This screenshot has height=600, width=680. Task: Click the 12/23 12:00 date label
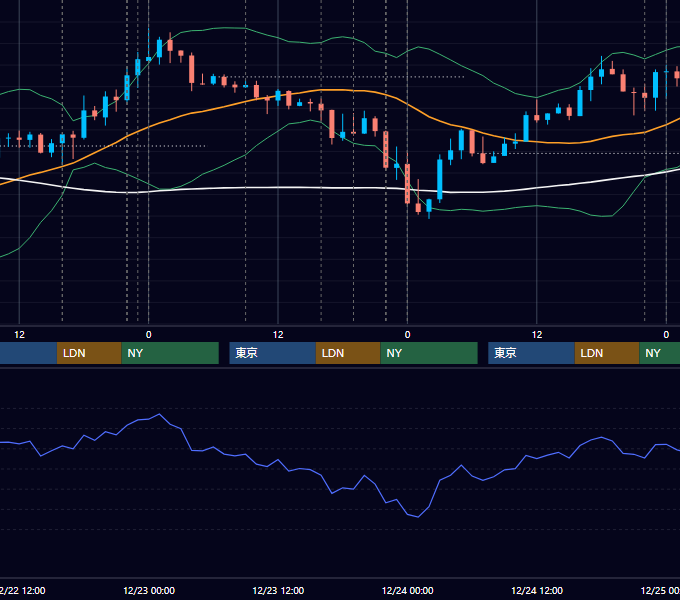278,590
